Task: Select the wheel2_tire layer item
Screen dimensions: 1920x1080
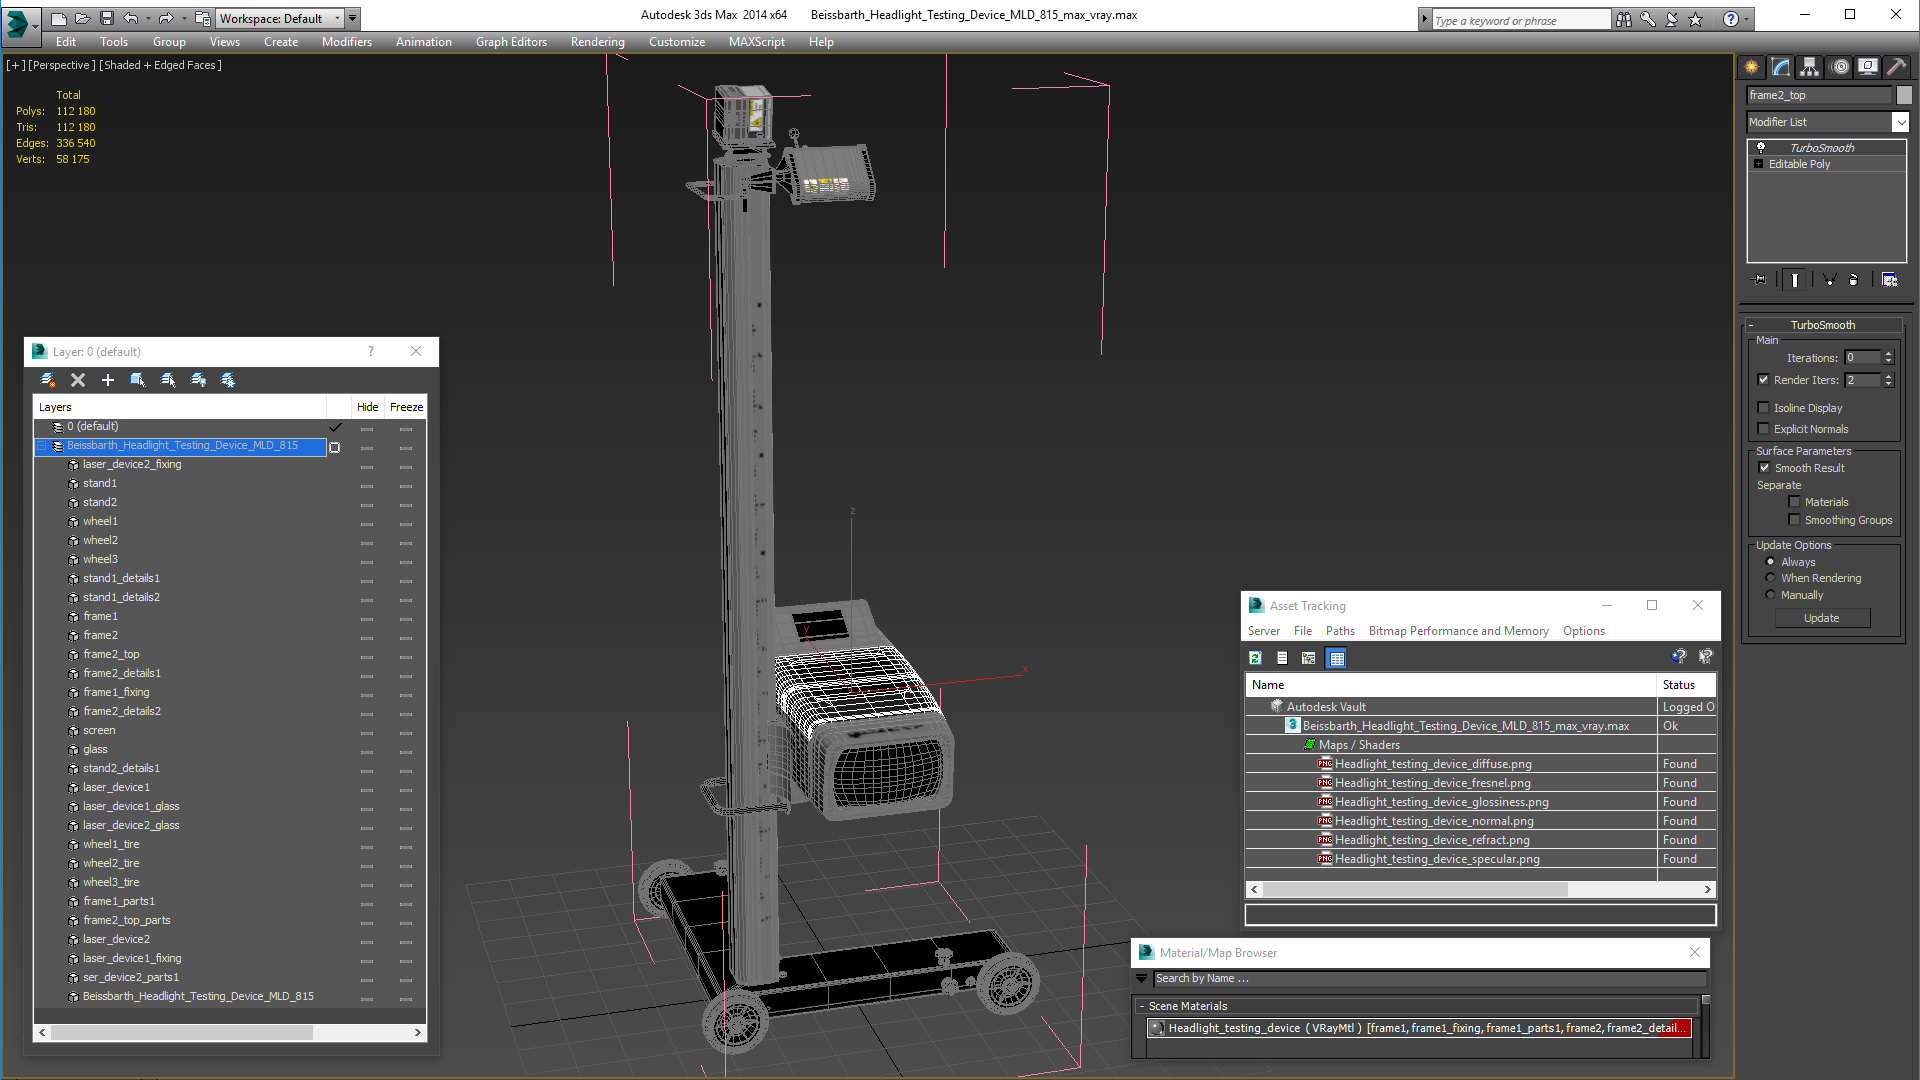Action: pos(111,863)
